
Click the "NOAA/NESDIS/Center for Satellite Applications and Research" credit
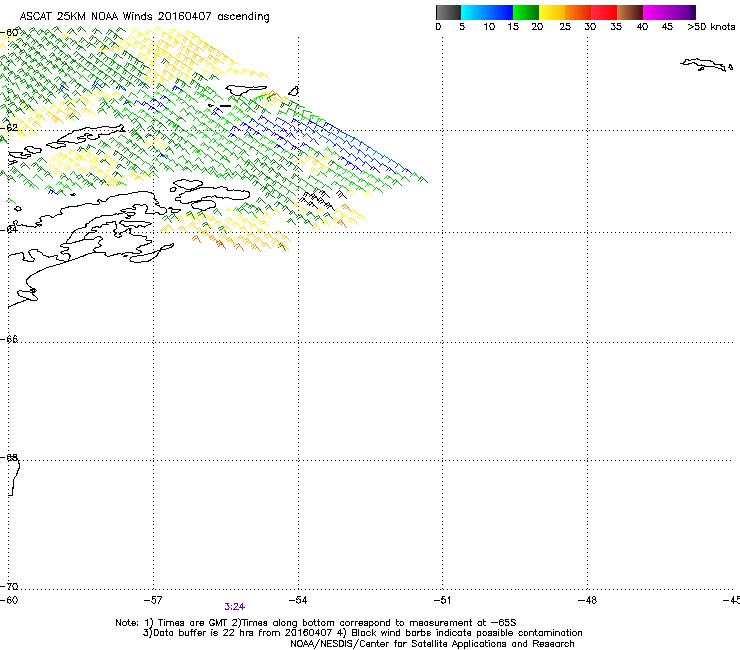432,644
